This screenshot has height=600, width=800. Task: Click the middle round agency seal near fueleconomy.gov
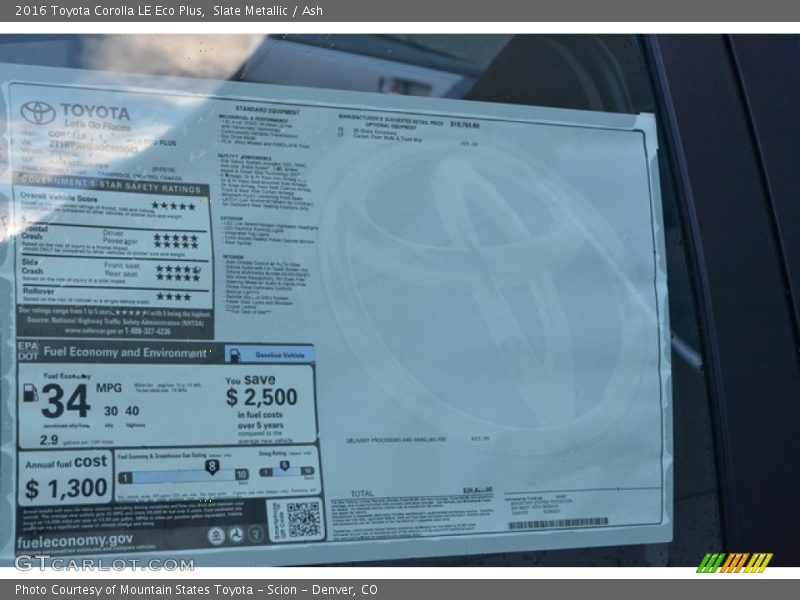click(x=236, y=534)
